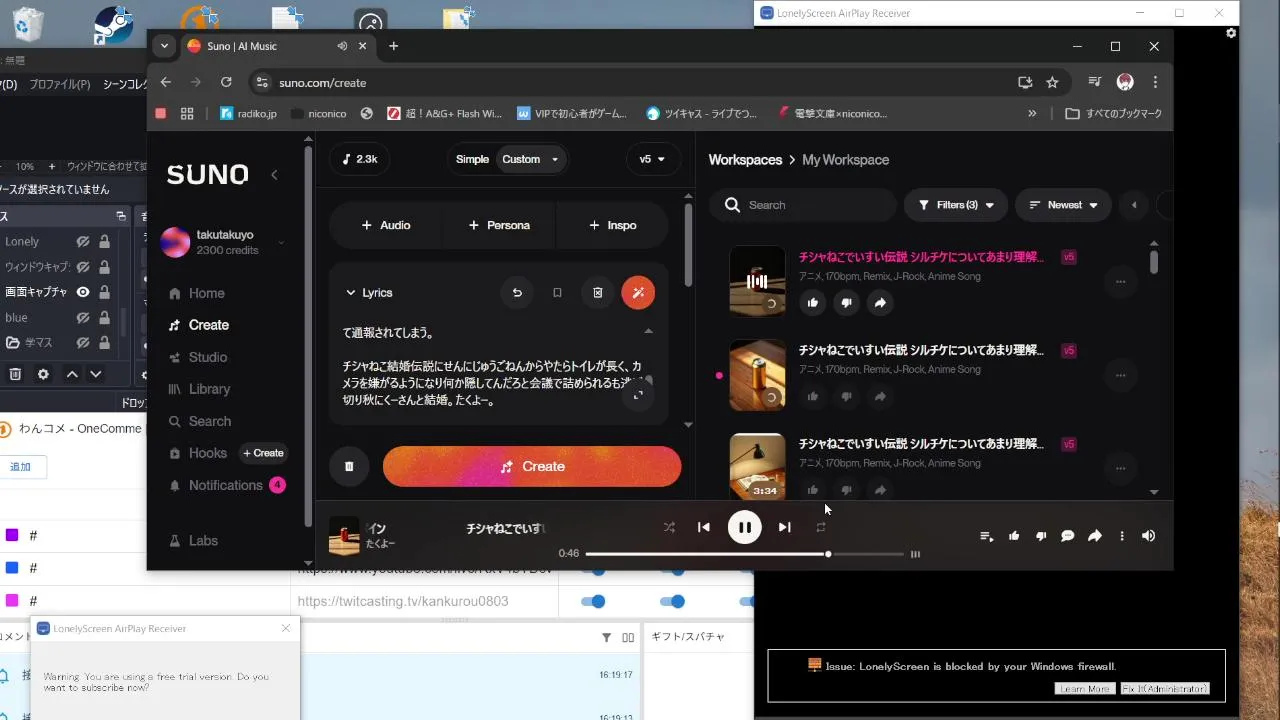Open Hooks in Suno sidebar
This screenshot has height=720, width=1280.
(x=198, y=453)
